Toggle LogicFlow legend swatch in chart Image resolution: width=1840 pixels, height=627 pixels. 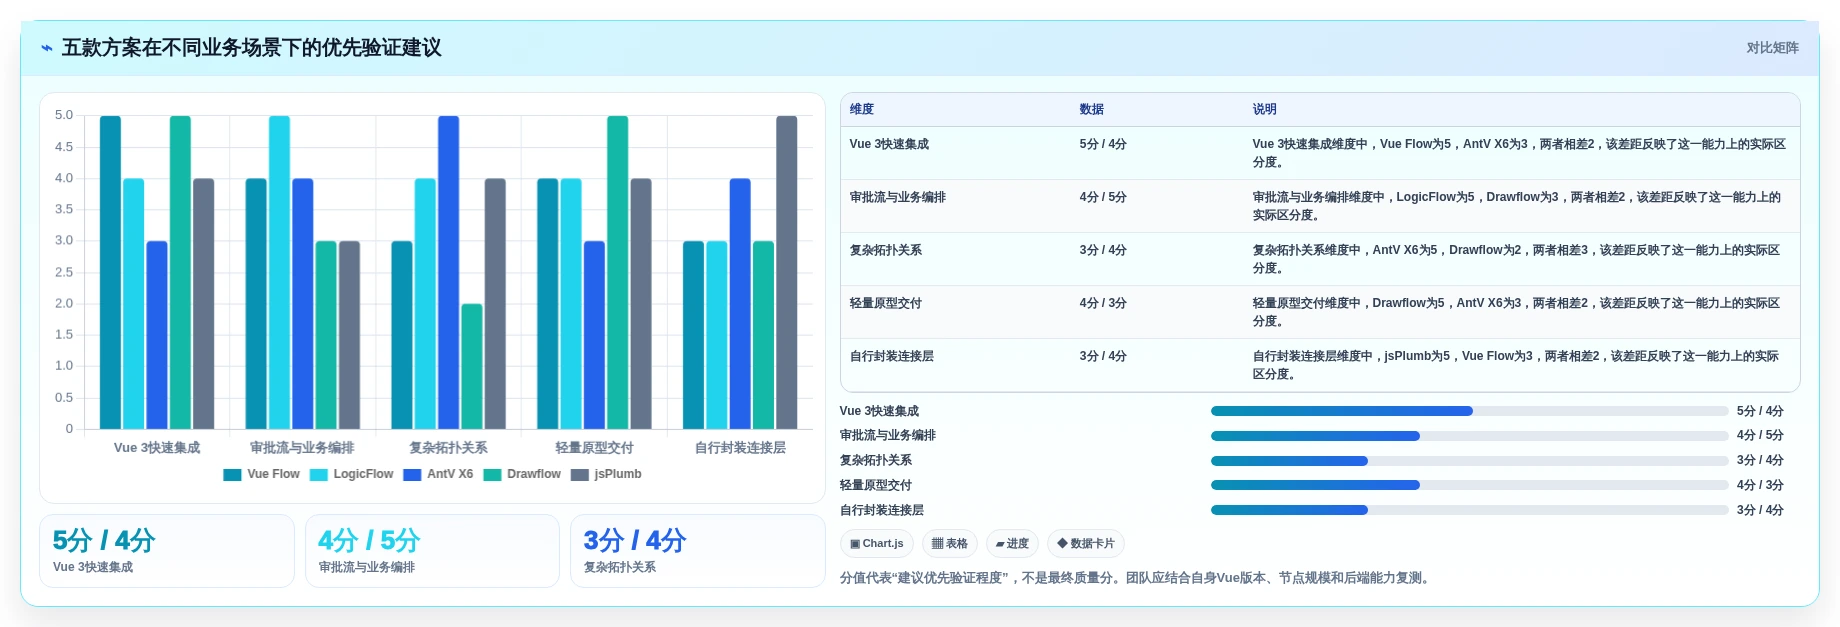[319, 475]
